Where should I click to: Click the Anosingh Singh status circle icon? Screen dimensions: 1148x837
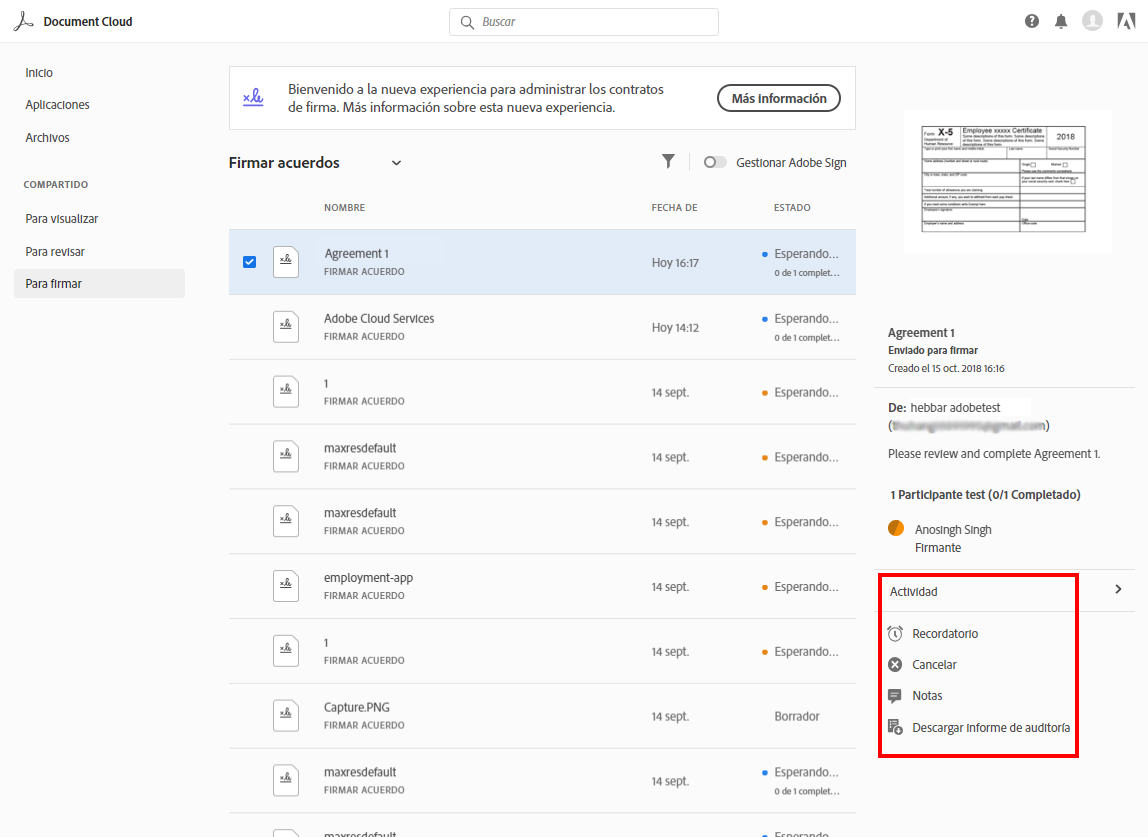click(895, 528)
